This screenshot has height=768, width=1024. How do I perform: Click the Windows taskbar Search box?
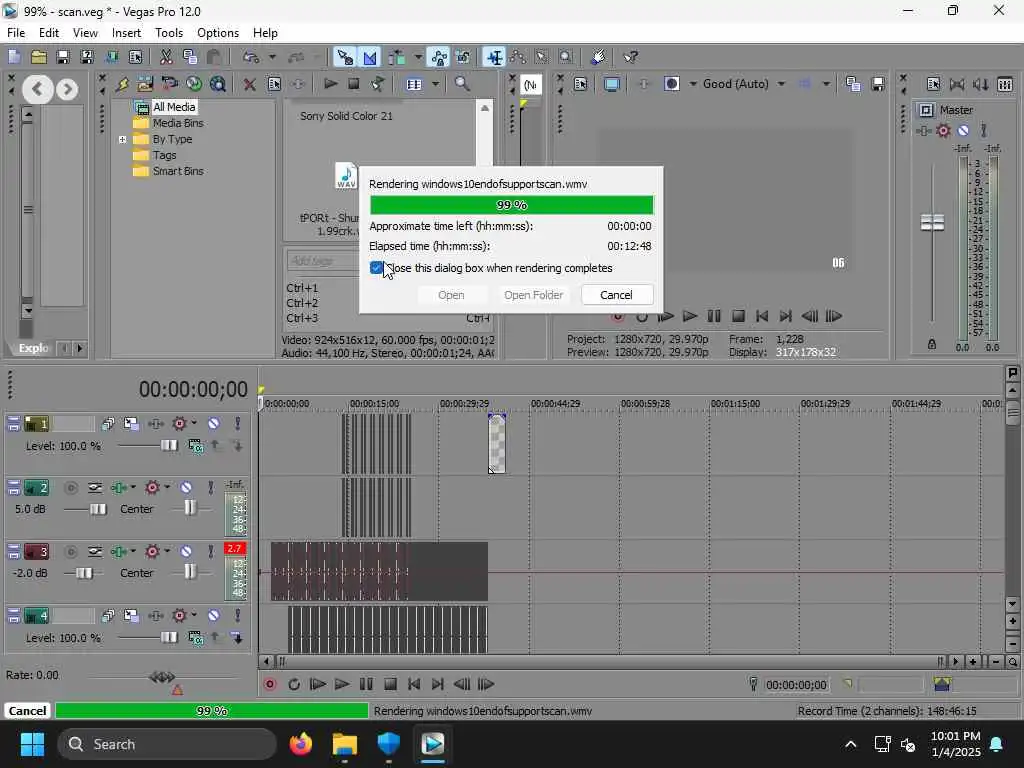pyautogui.click(x=167, y=744)
